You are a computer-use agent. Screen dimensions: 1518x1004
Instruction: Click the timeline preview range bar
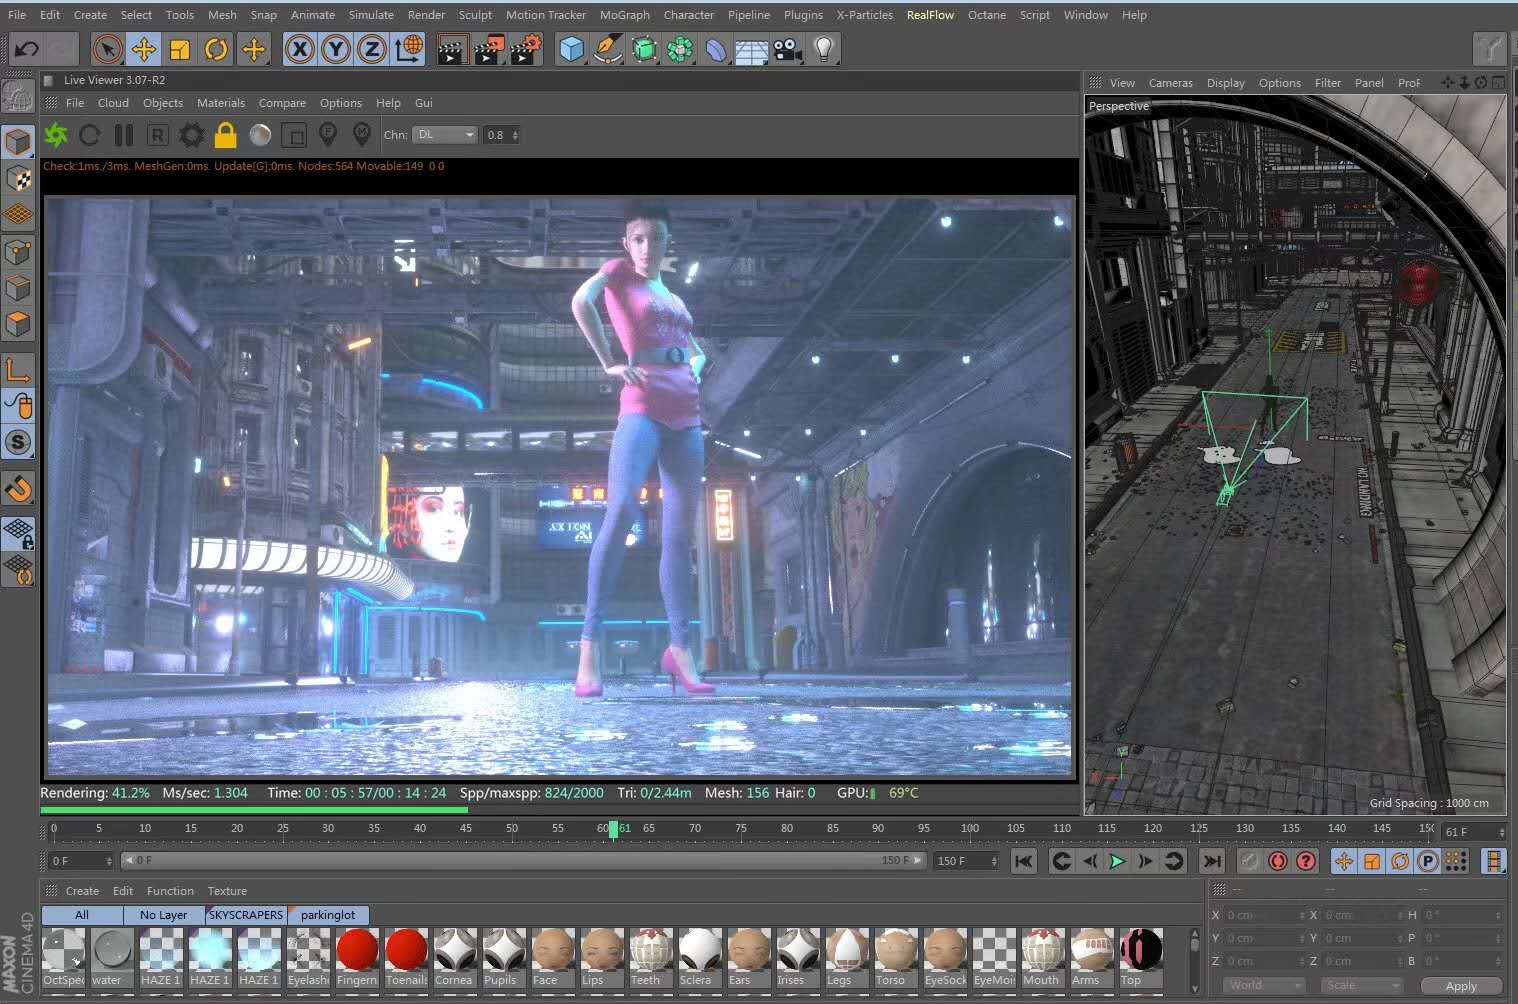(522, 860)
